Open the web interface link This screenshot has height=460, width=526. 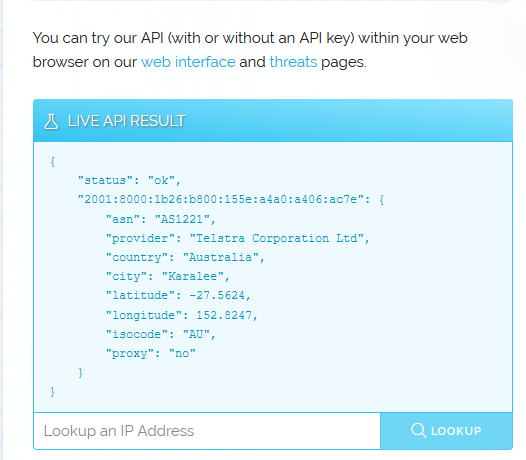[x=188, y=62]
